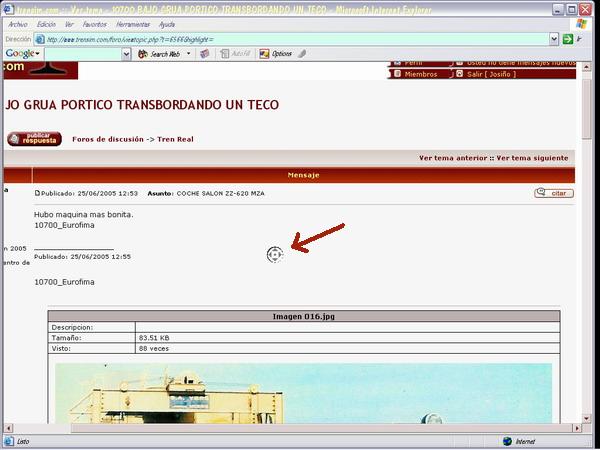
Task: Open the Favoritos menu
Action: coord(94,23)
